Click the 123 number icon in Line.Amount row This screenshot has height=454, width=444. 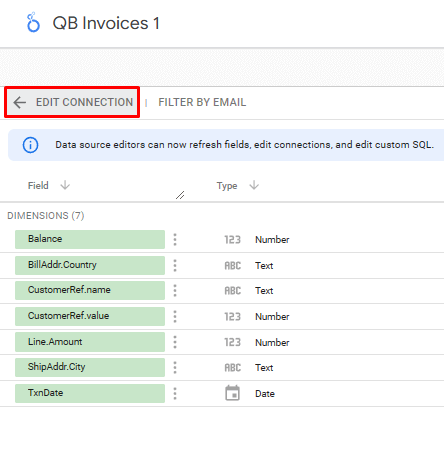tap(232, 342)
